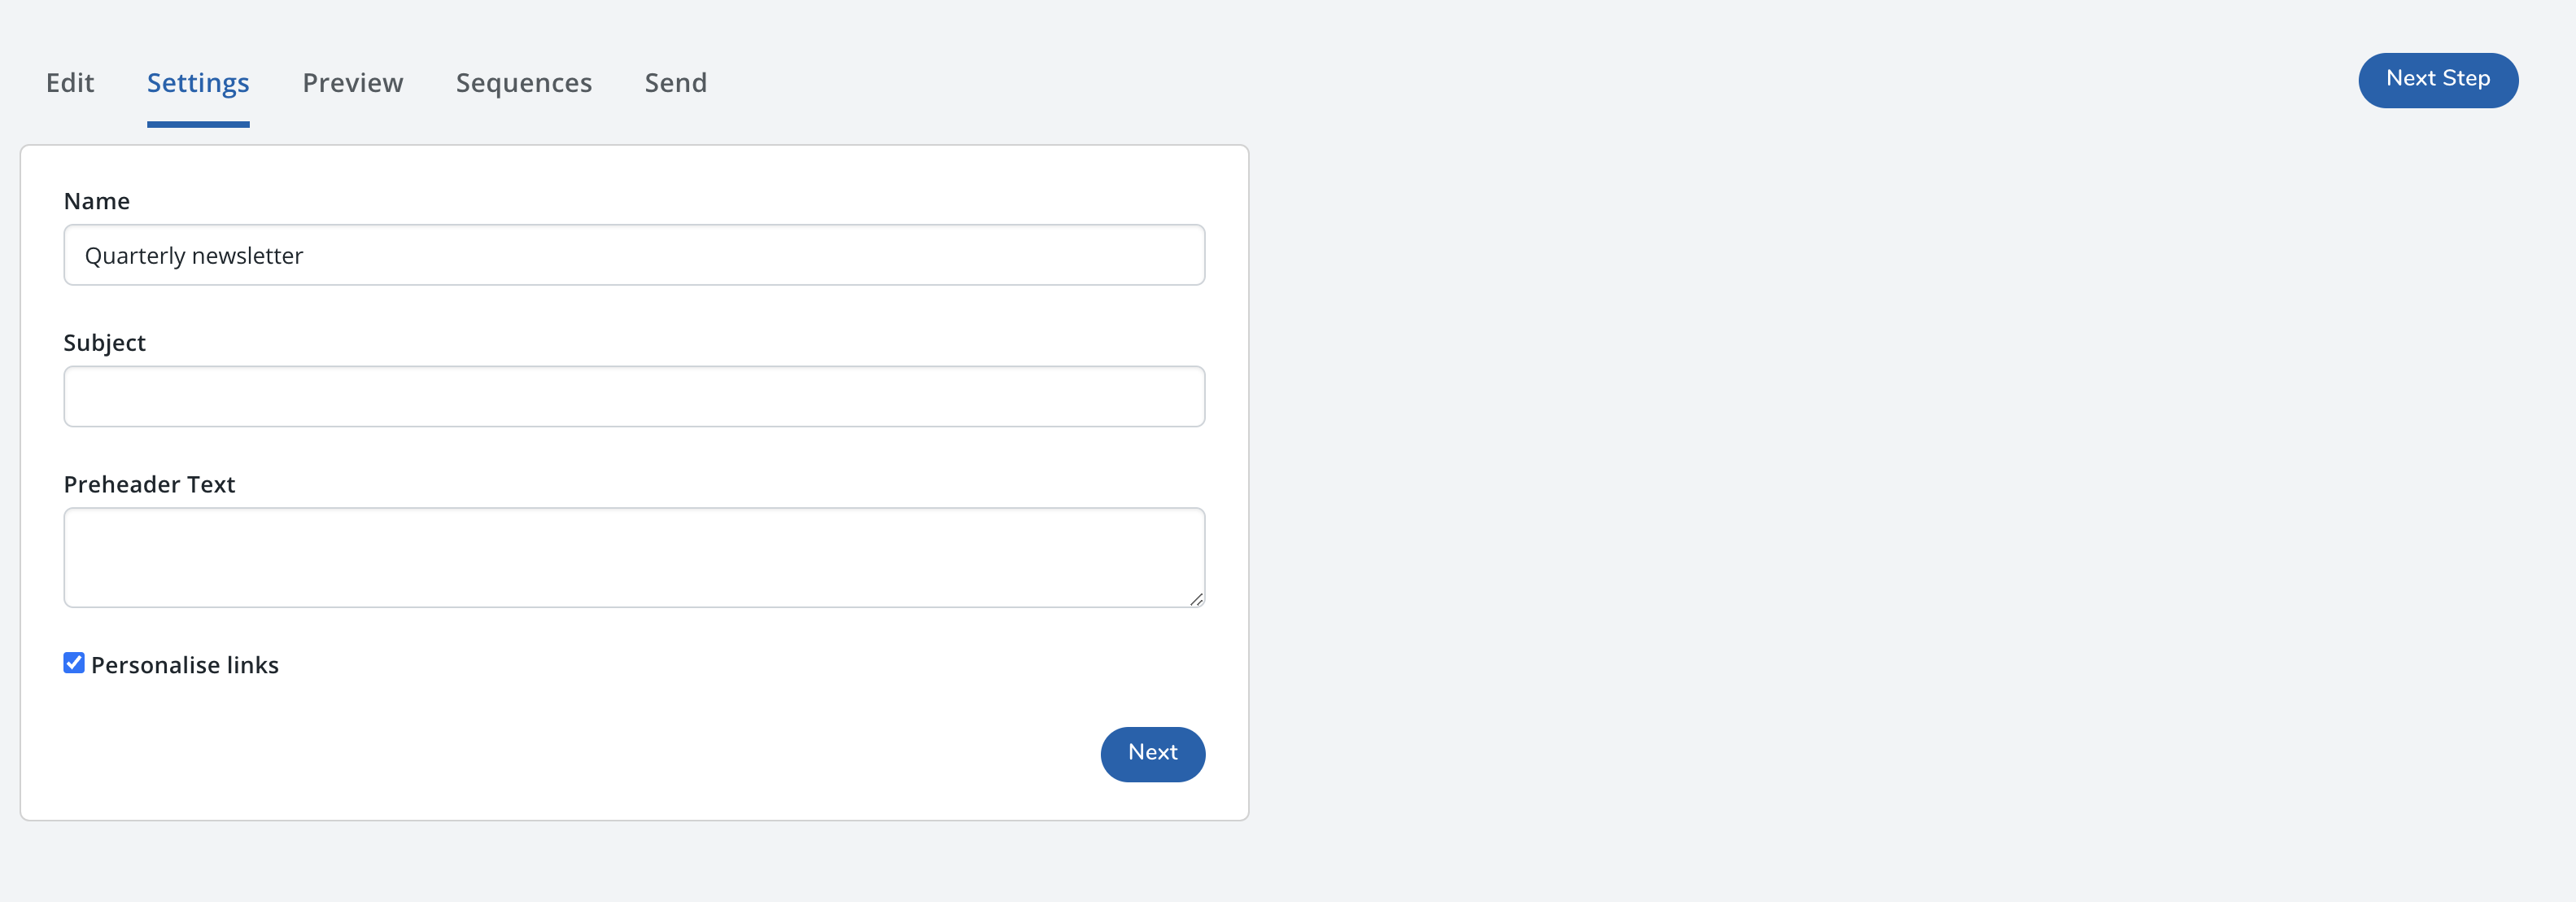2576x902 pixels.
Task: Click into the empty Subject field
Action: 634,396
